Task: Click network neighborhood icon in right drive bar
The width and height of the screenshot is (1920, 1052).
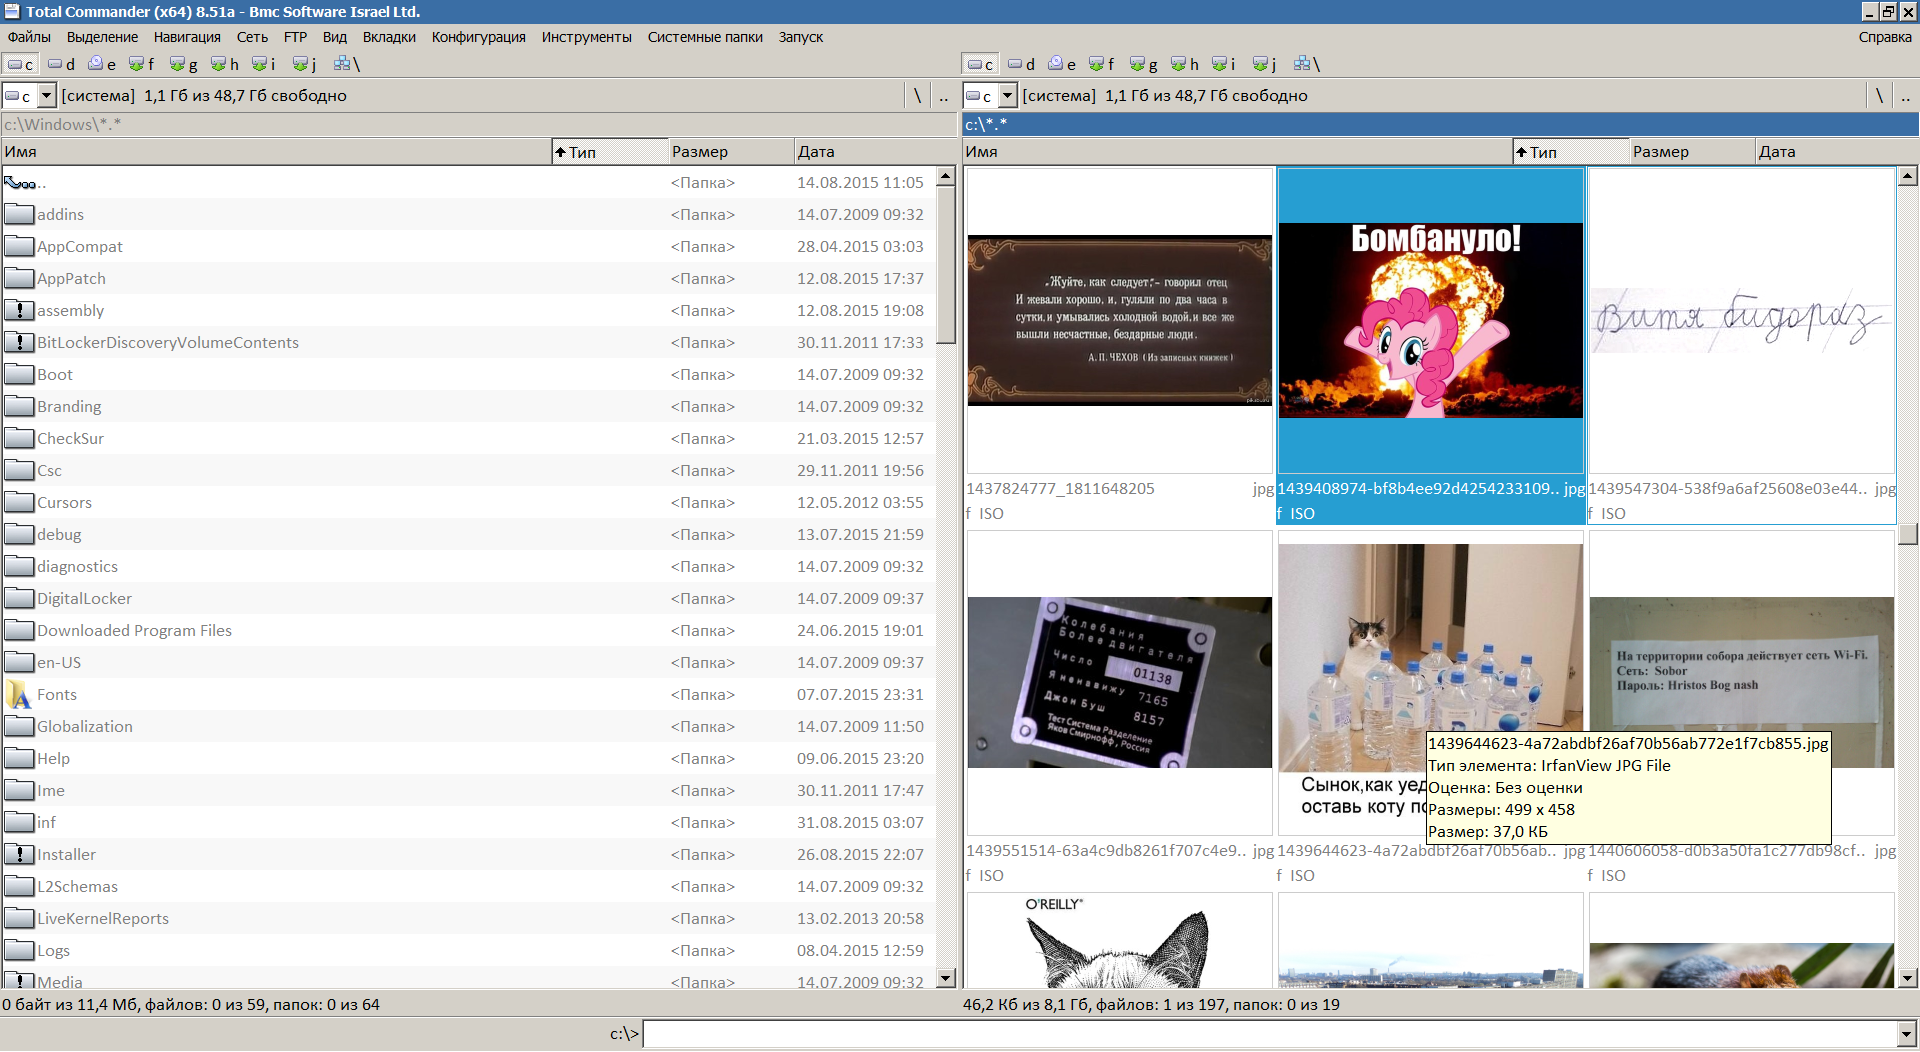Action: [x=1306, y=64]
